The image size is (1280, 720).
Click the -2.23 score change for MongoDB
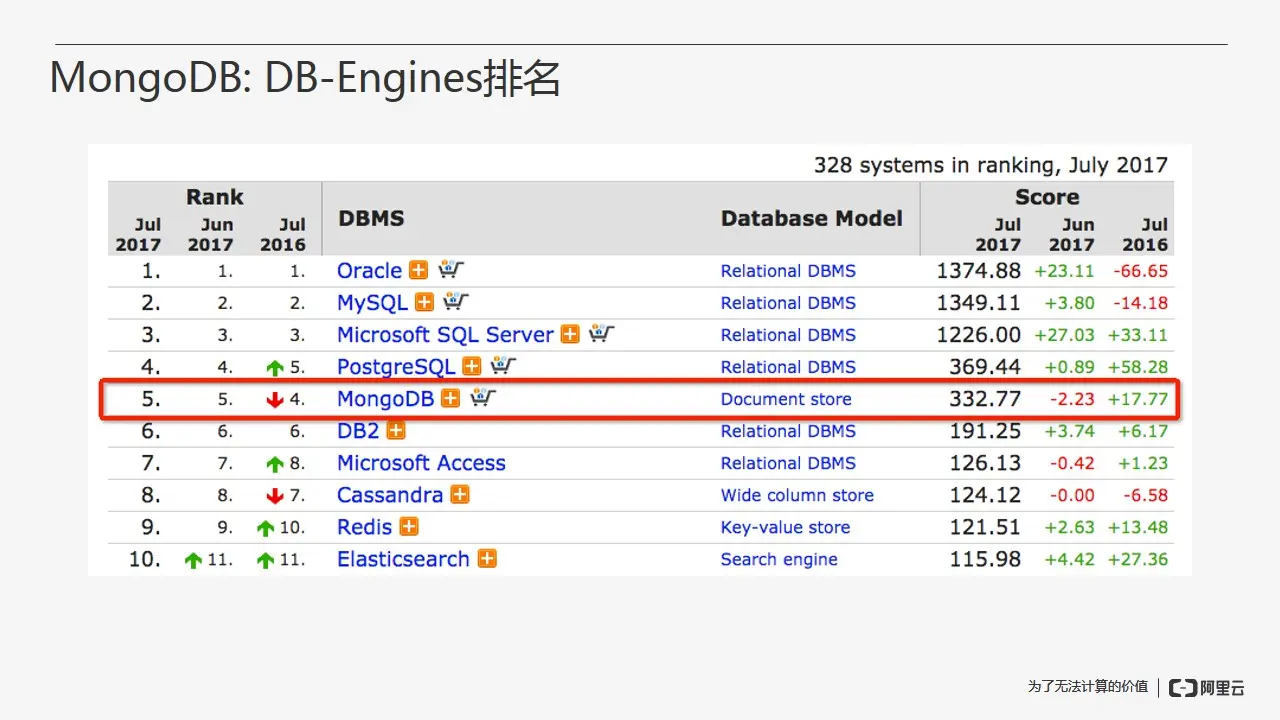point(1071,399)
